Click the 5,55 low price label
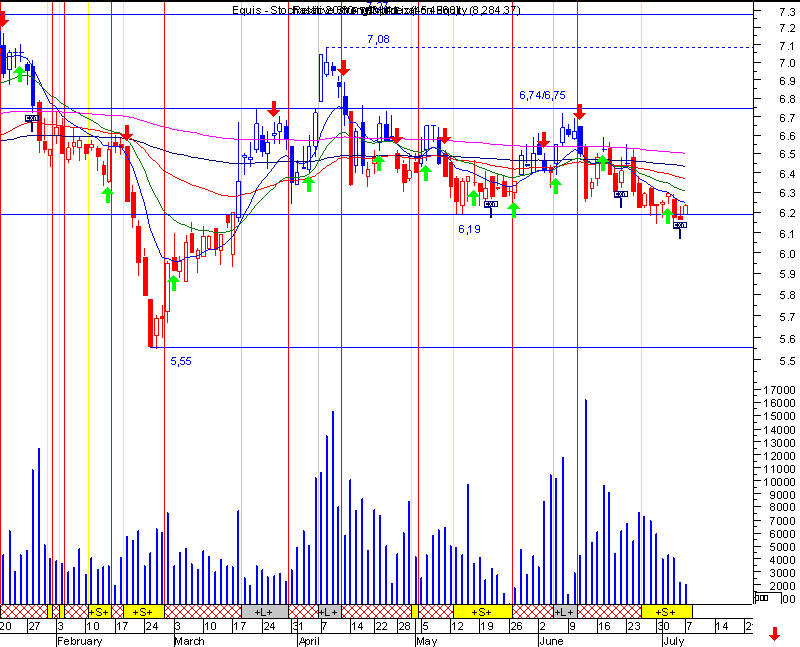This screenshot has height=647, width=800. (x=181, y=361)
